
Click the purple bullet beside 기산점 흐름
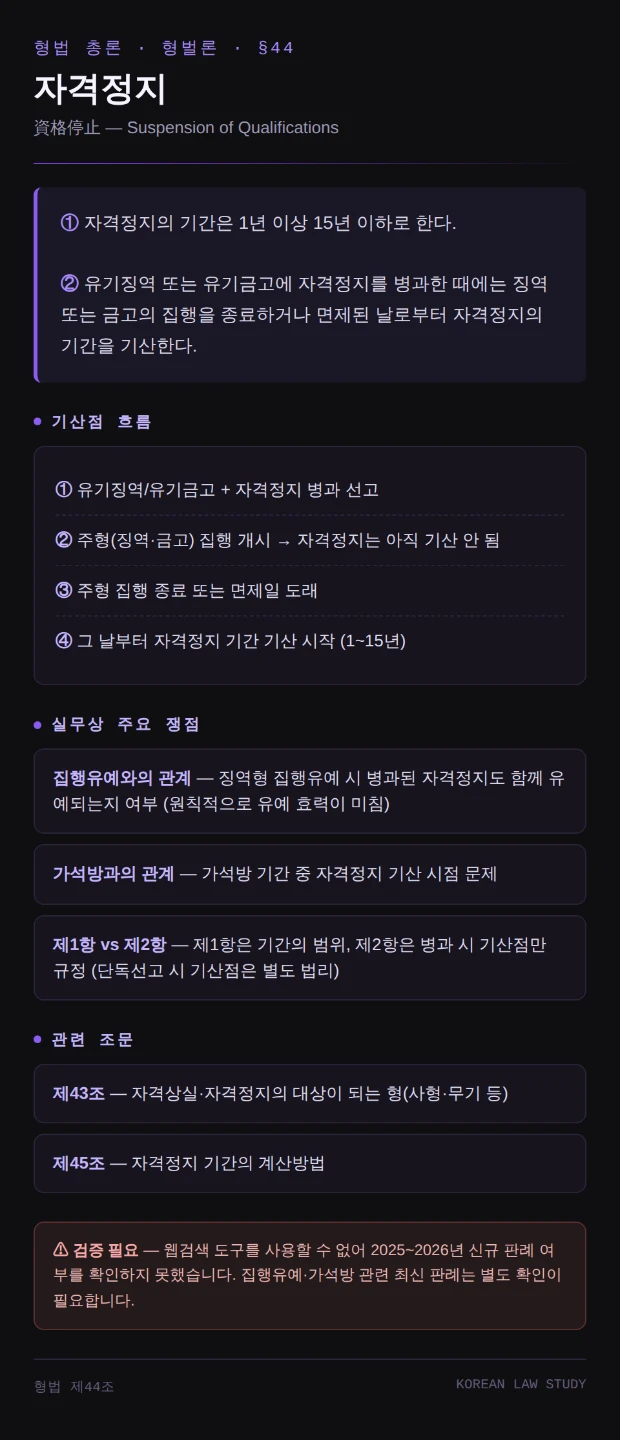[38, 422]
